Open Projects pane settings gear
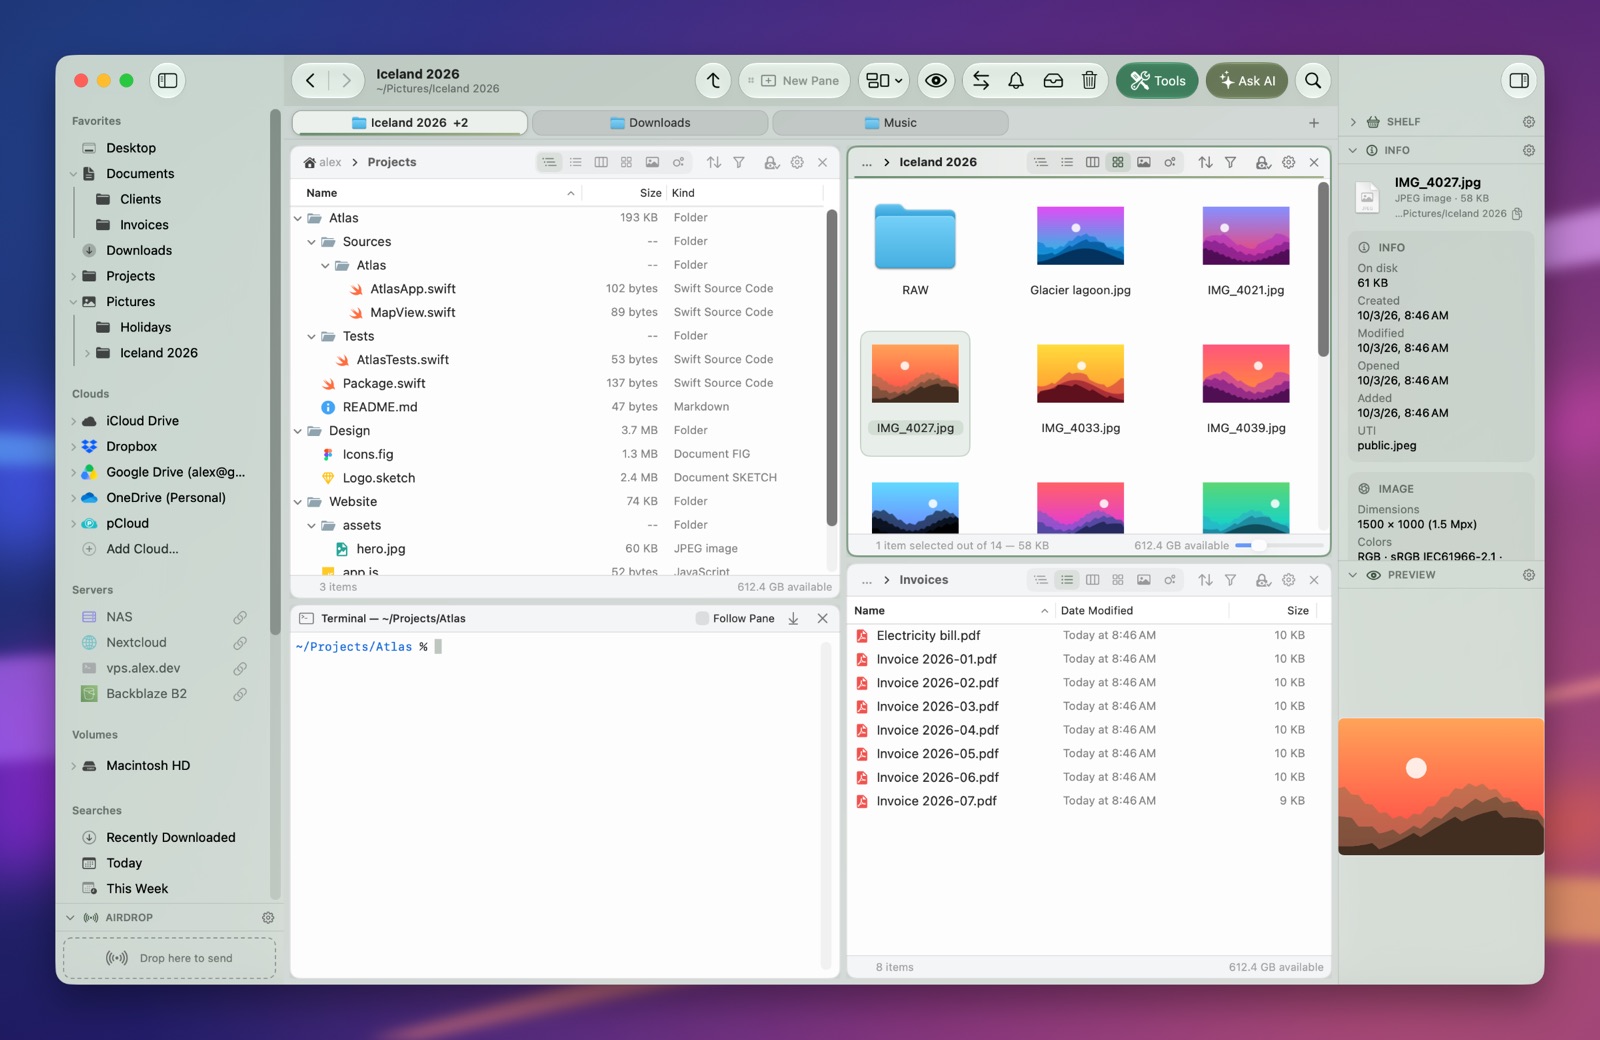 797,162
